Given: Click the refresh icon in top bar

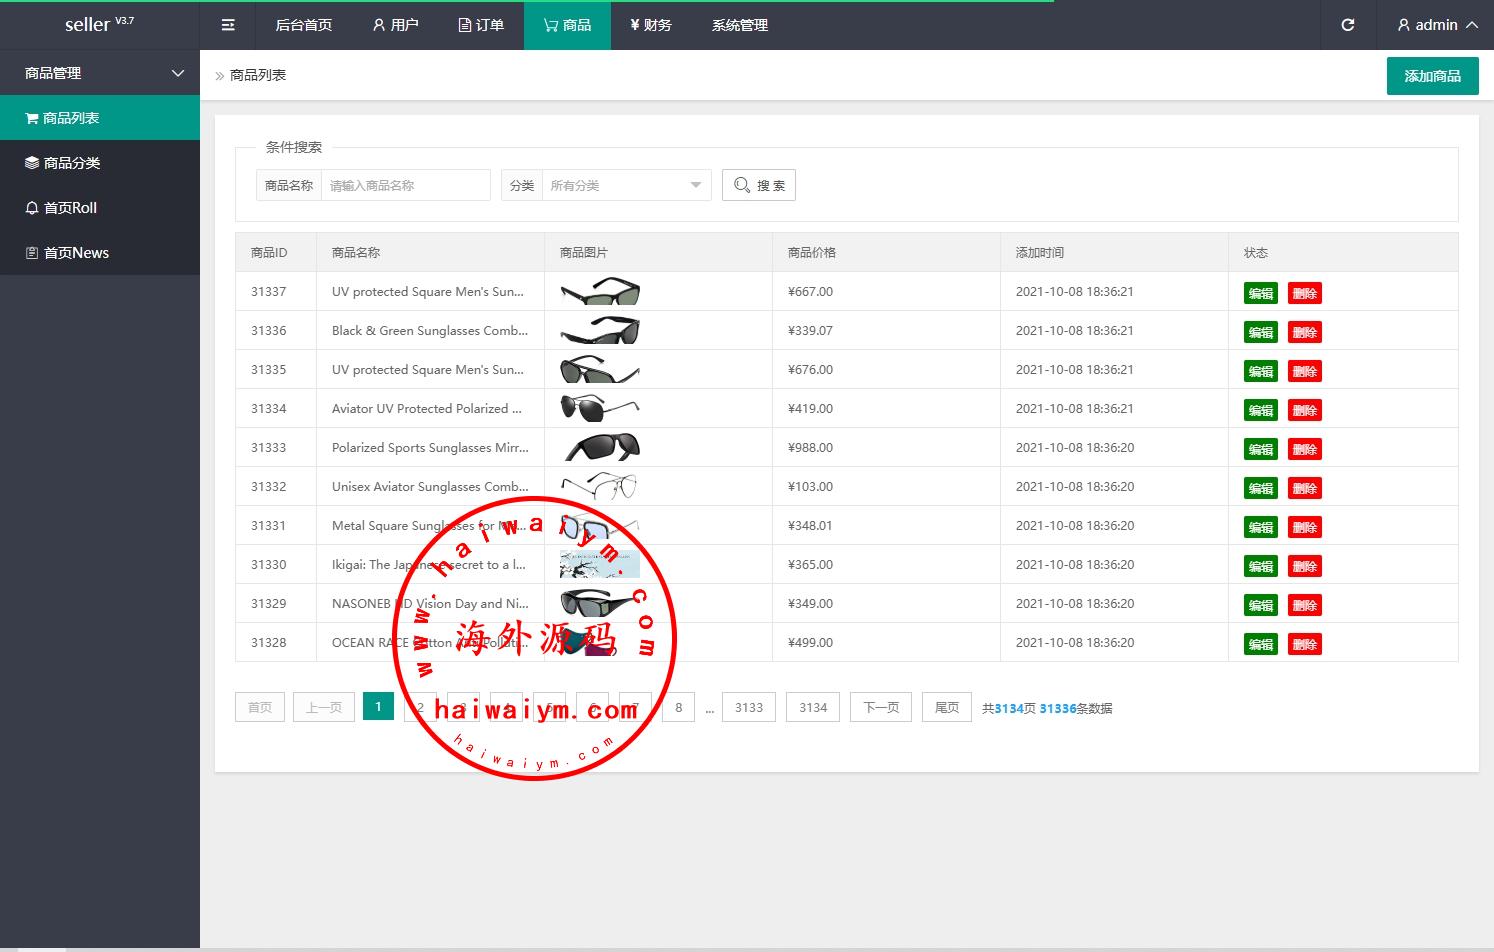Looking at the screenshot, I should (1347, 25).
